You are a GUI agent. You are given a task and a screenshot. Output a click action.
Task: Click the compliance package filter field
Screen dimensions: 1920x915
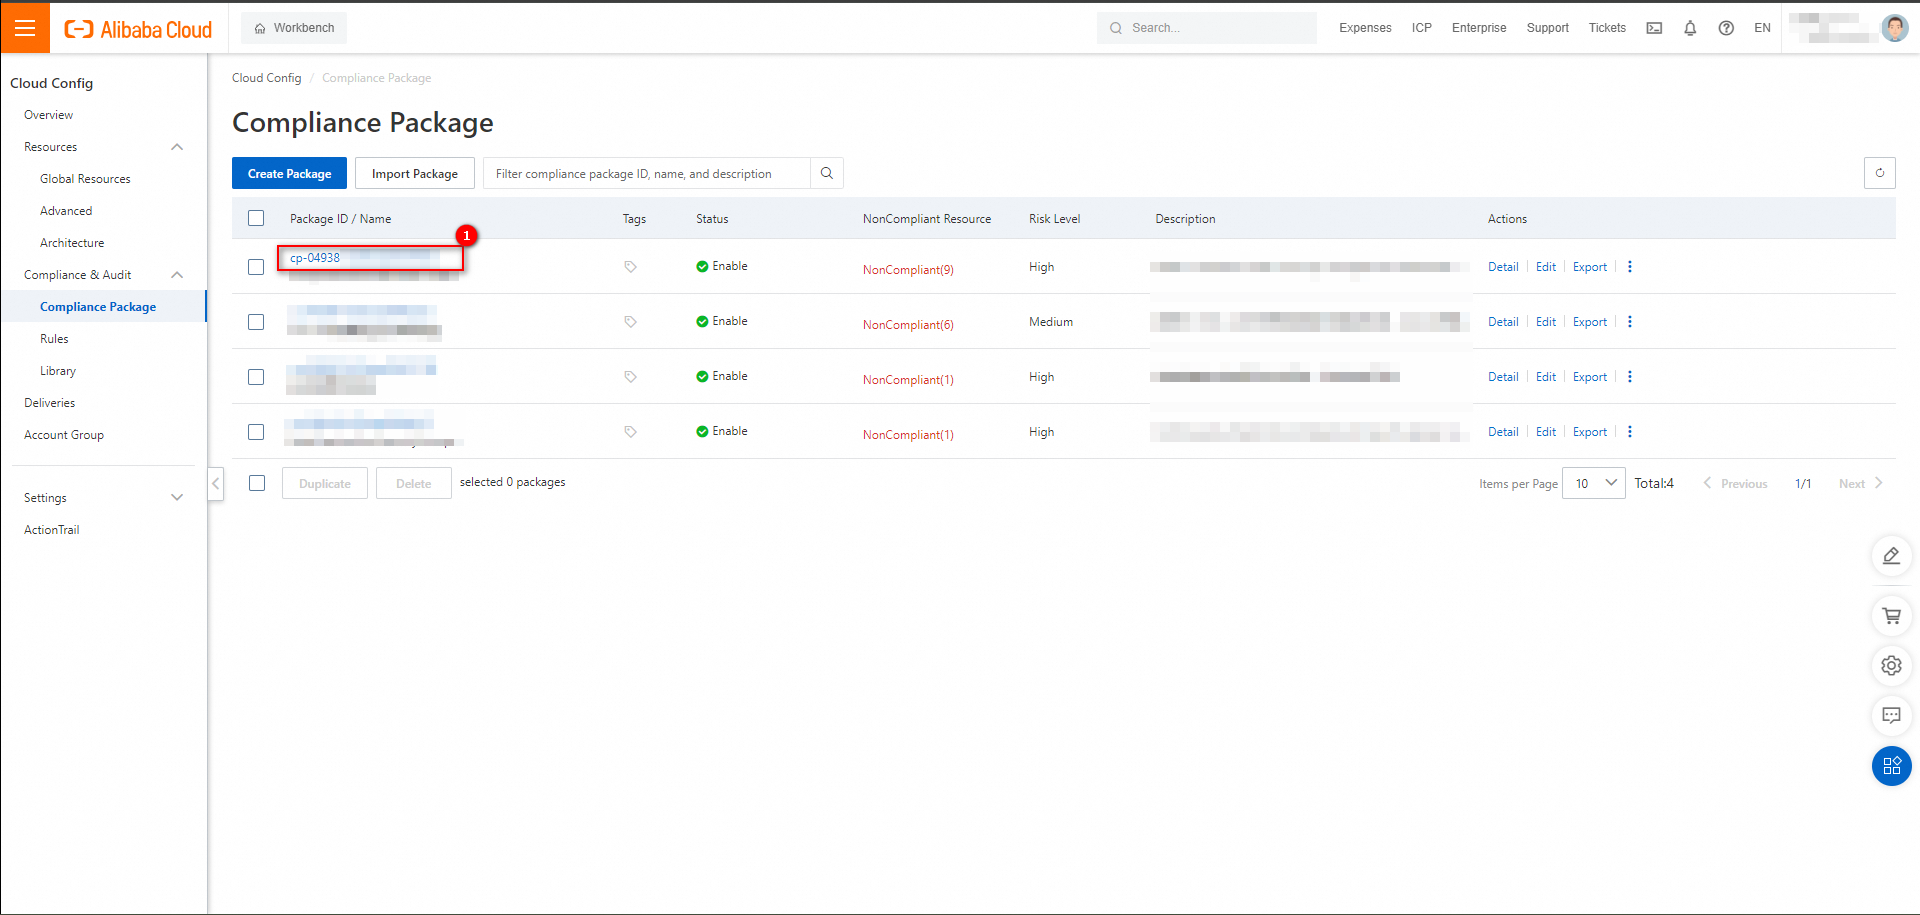pos(647,173)
